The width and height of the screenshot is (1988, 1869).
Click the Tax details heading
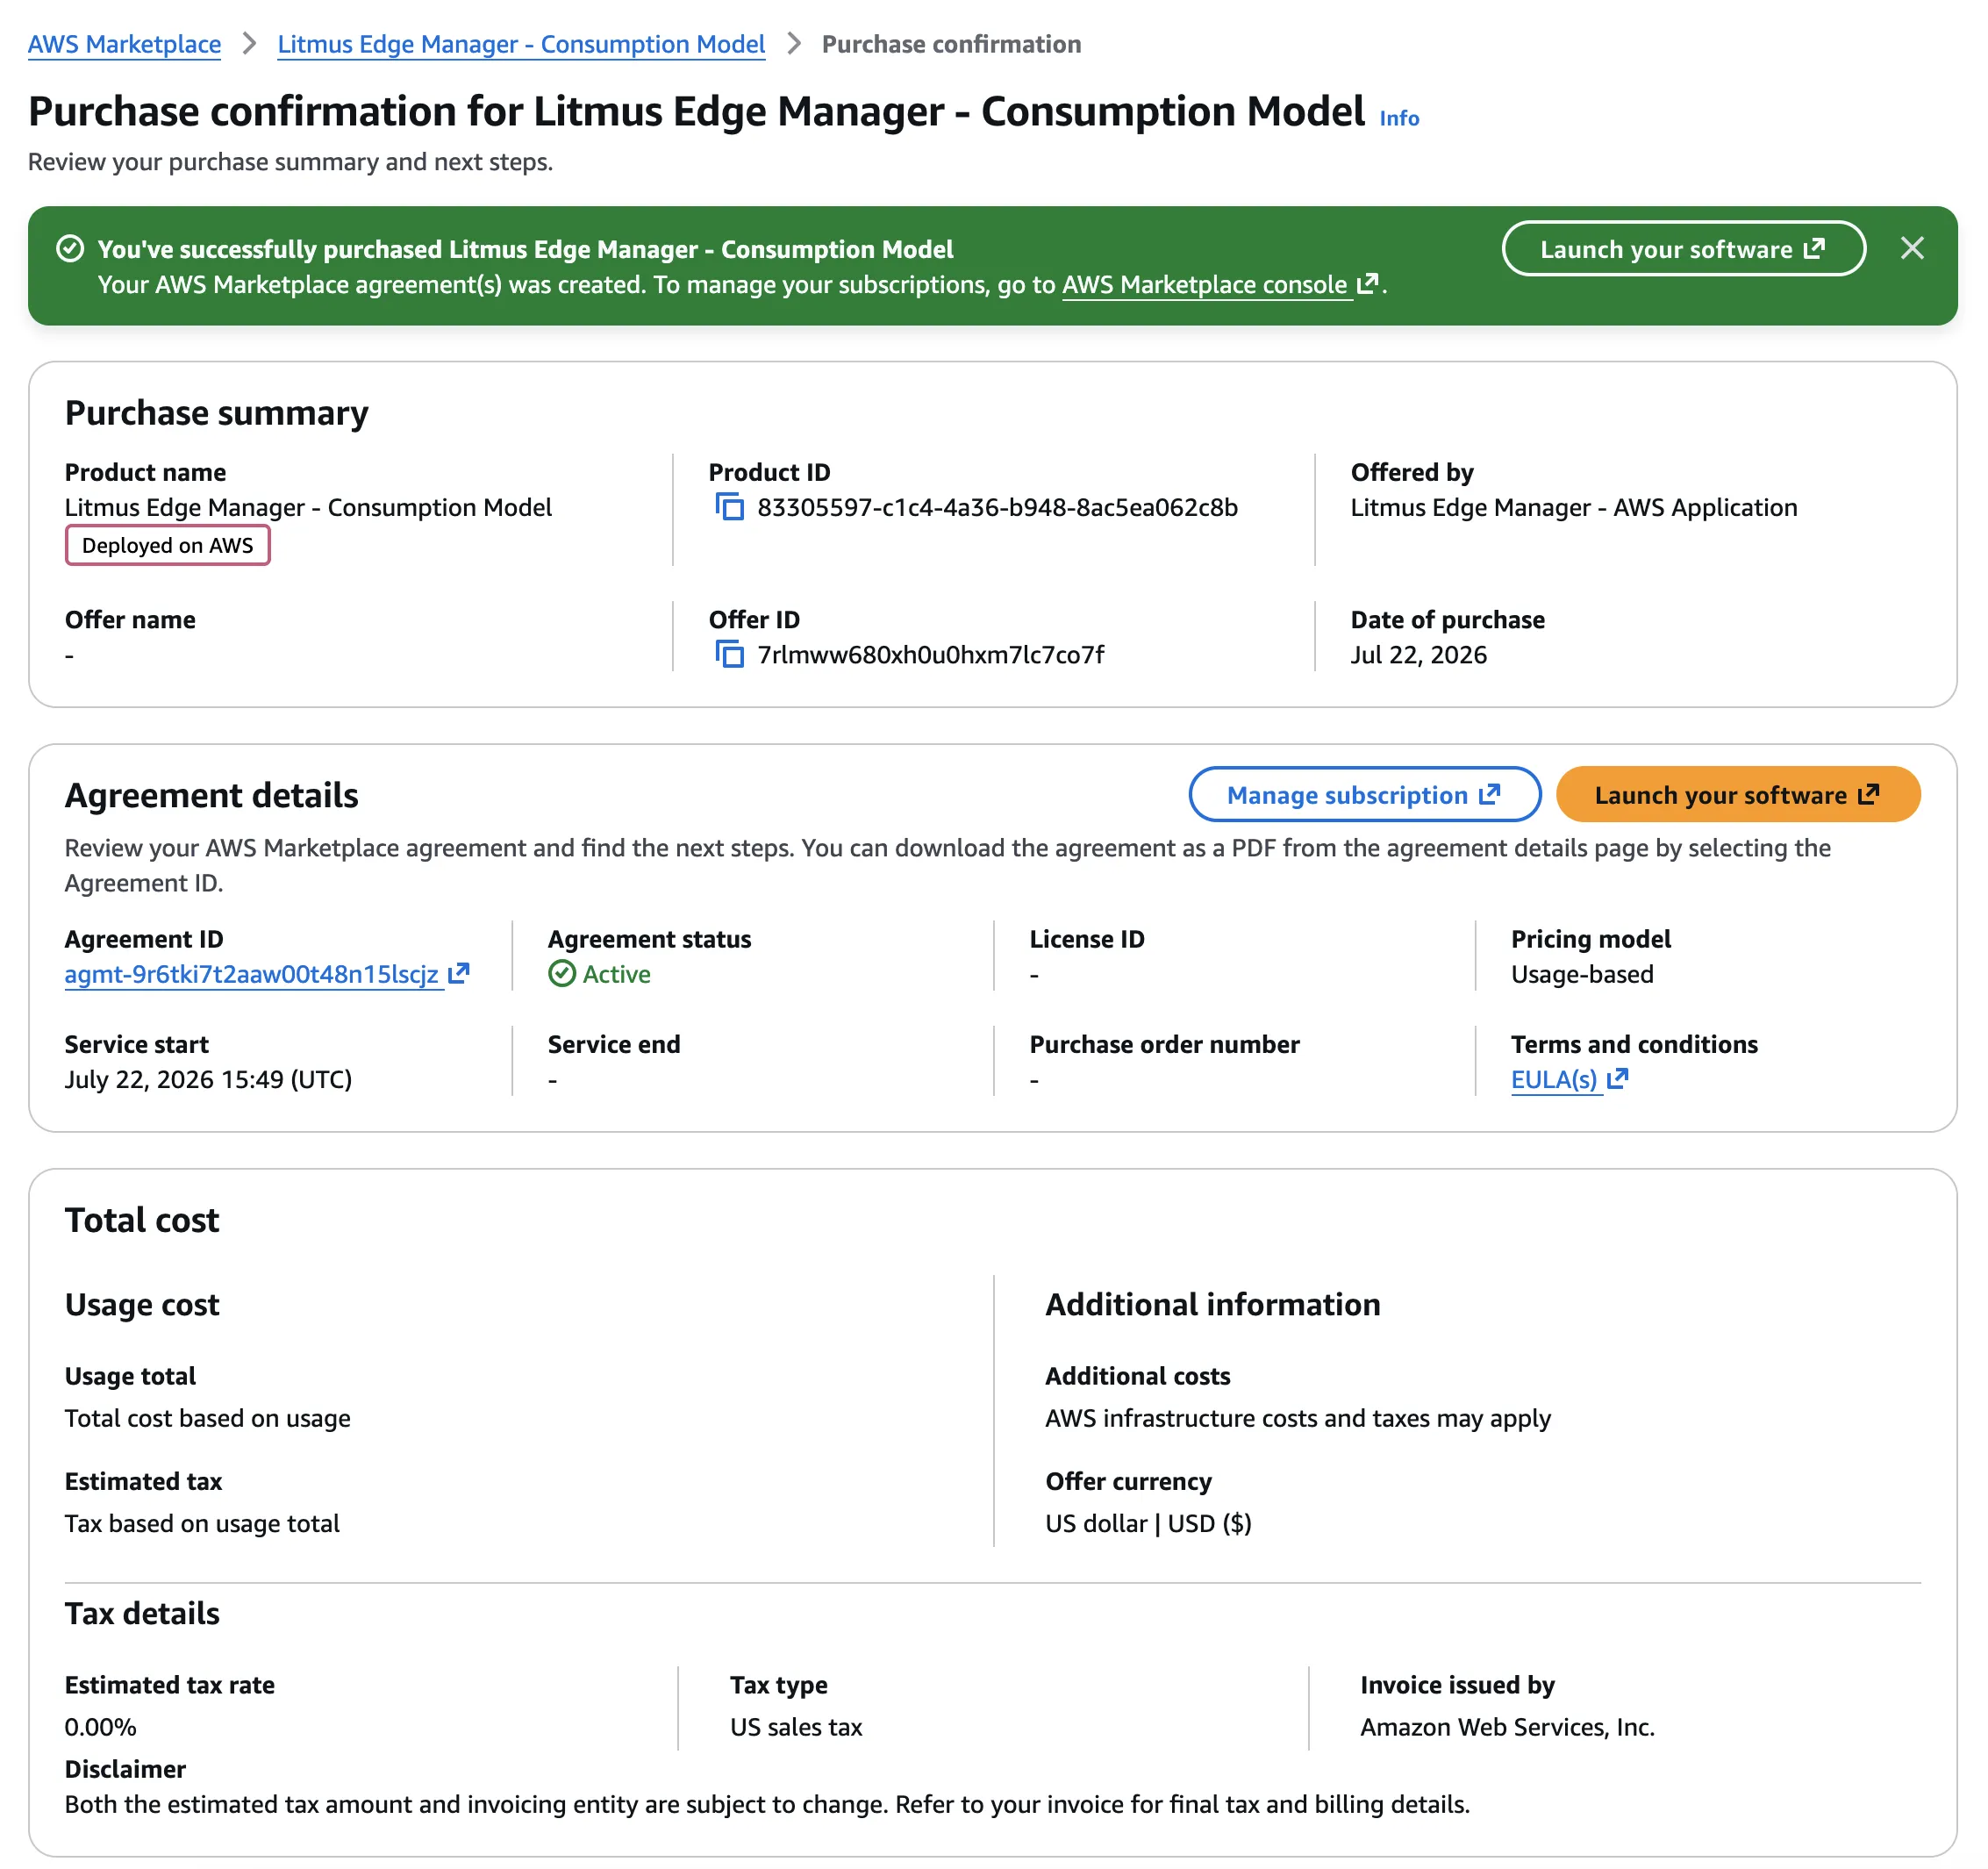click(x=142, y=1613)
